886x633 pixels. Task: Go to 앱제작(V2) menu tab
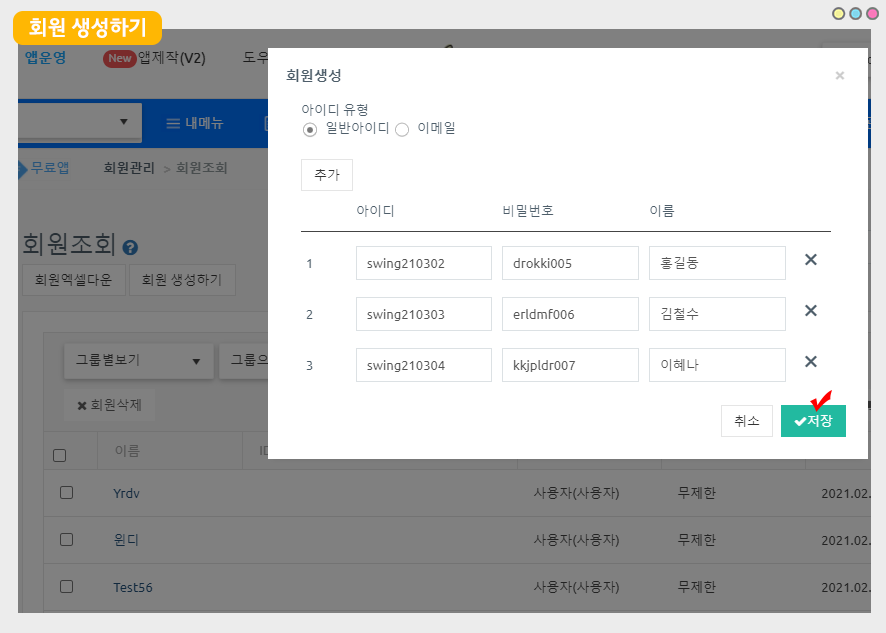tap(155, 58)
